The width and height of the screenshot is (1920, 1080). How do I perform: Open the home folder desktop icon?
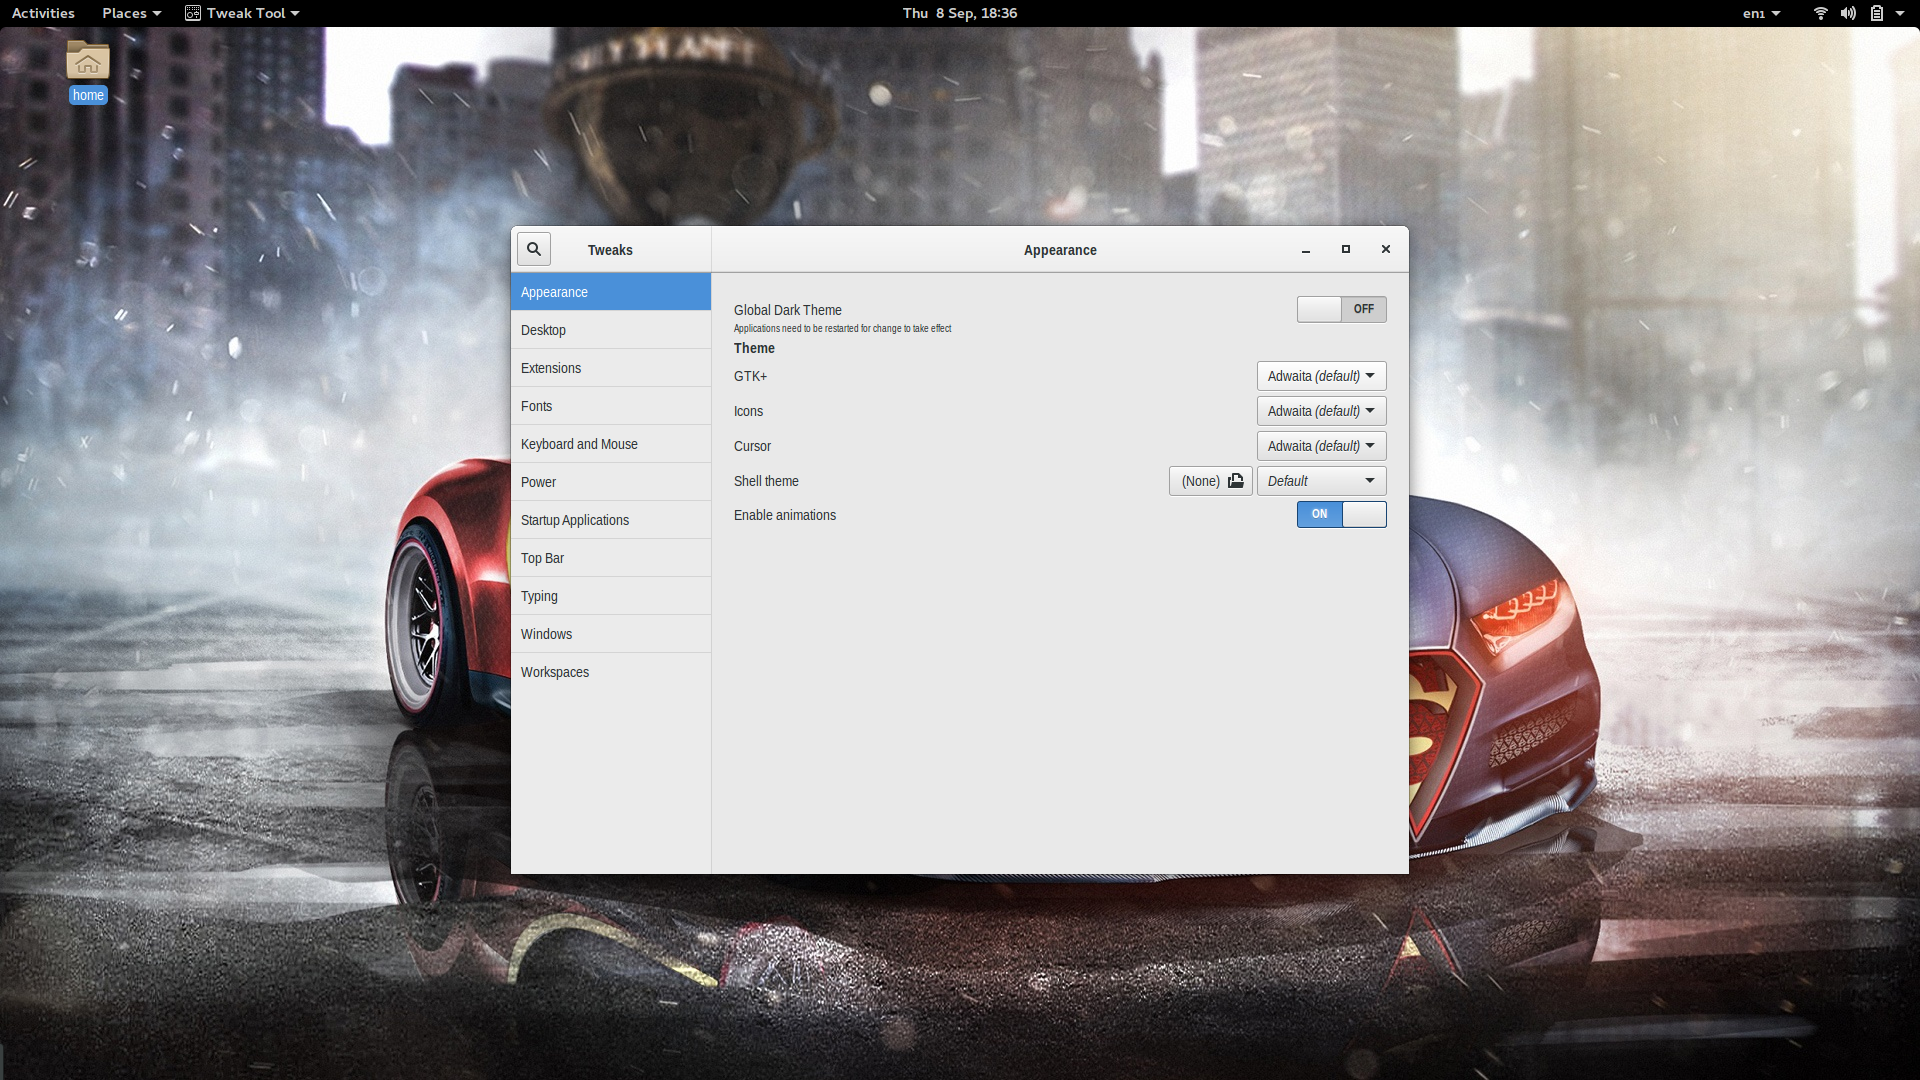(88, 72)
